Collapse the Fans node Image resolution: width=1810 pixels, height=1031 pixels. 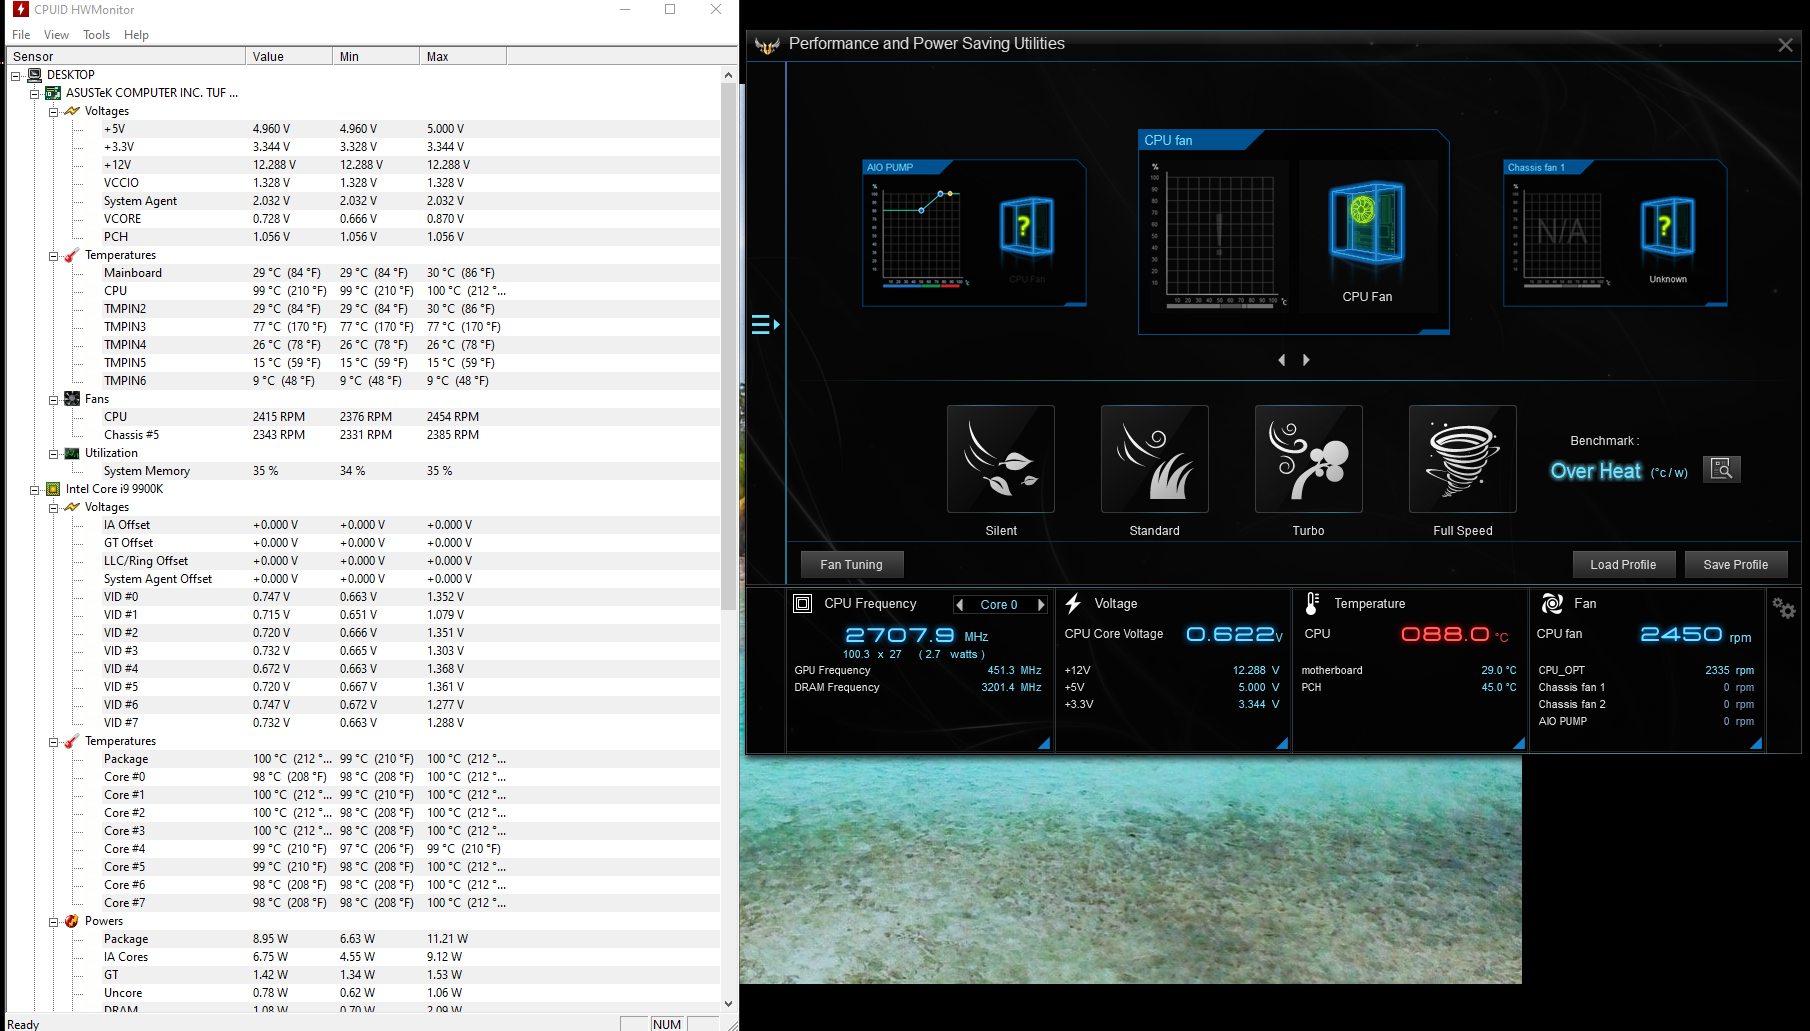click(x=53, y=399)
